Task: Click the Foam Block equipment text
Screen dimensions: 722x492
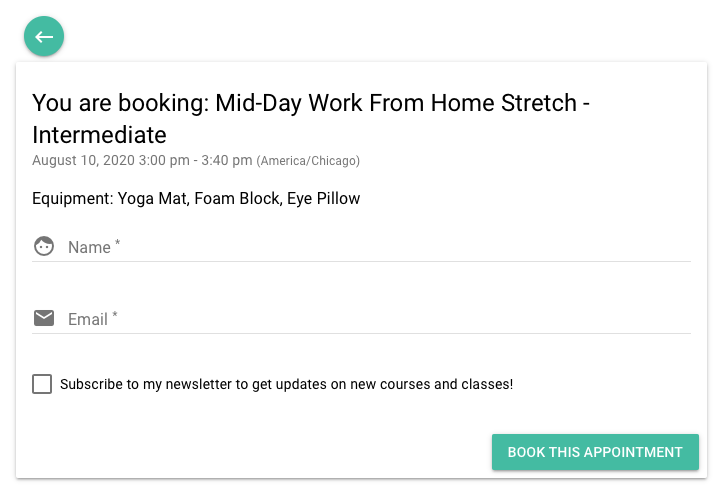Action: (238, 199)
